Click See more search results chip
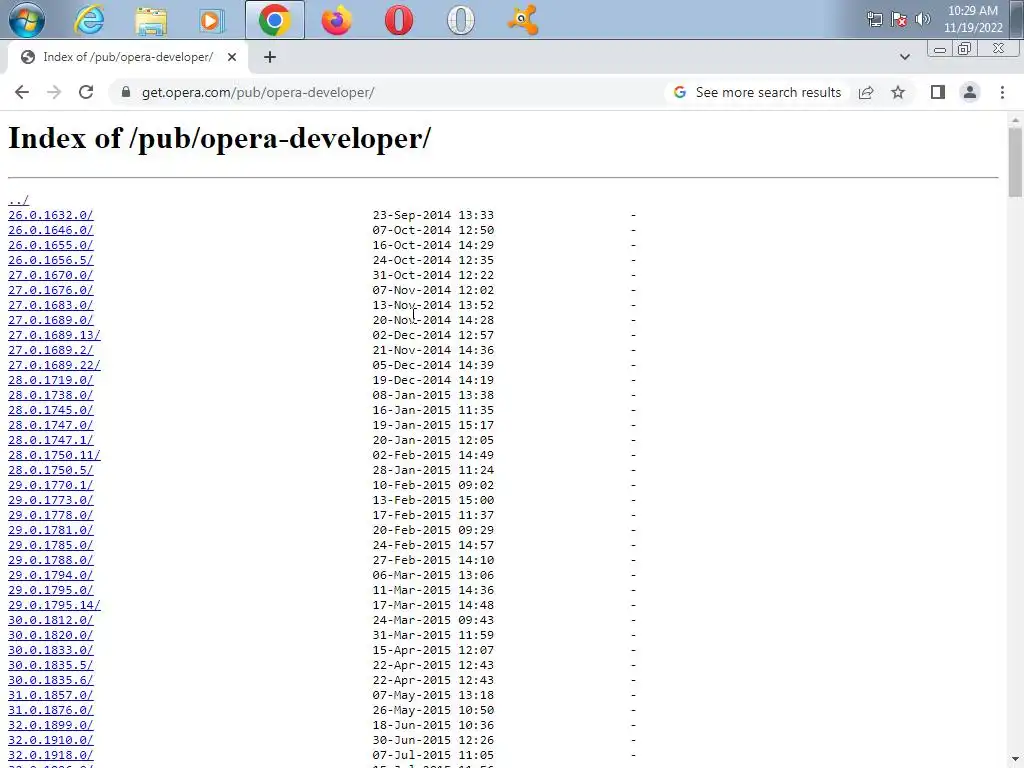Viewport: 1024px width, 768px height. [x=757, y=92]
